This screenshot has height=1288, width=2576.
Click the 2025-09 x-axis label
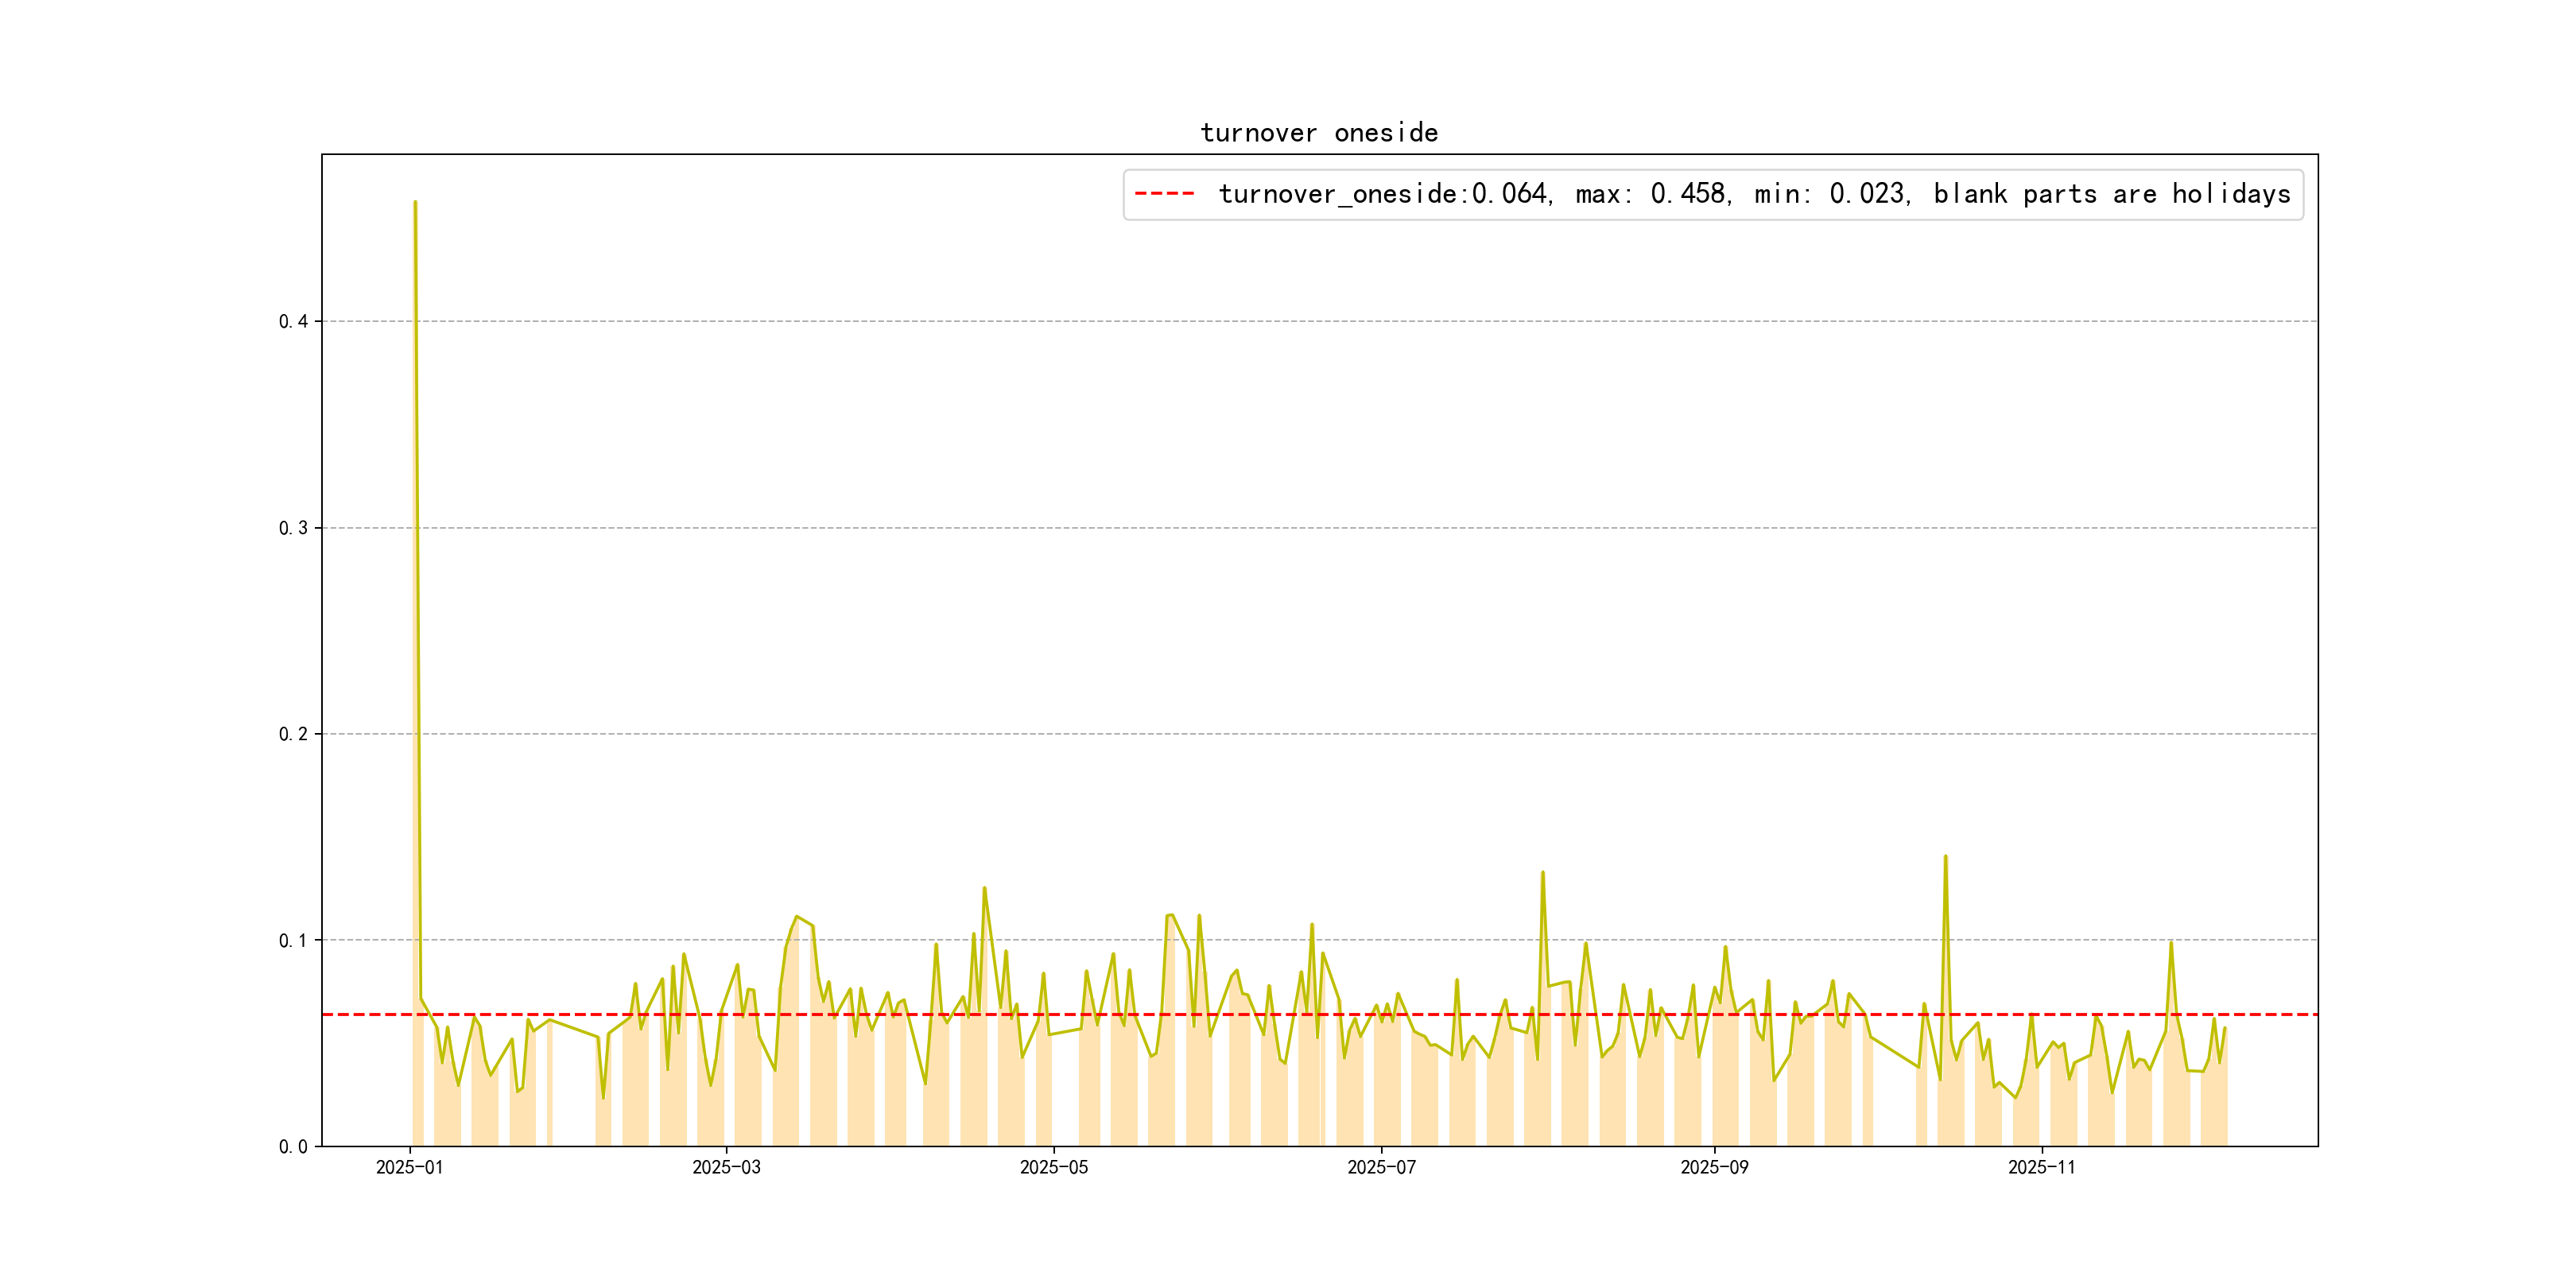(x=1714, y=1168)
